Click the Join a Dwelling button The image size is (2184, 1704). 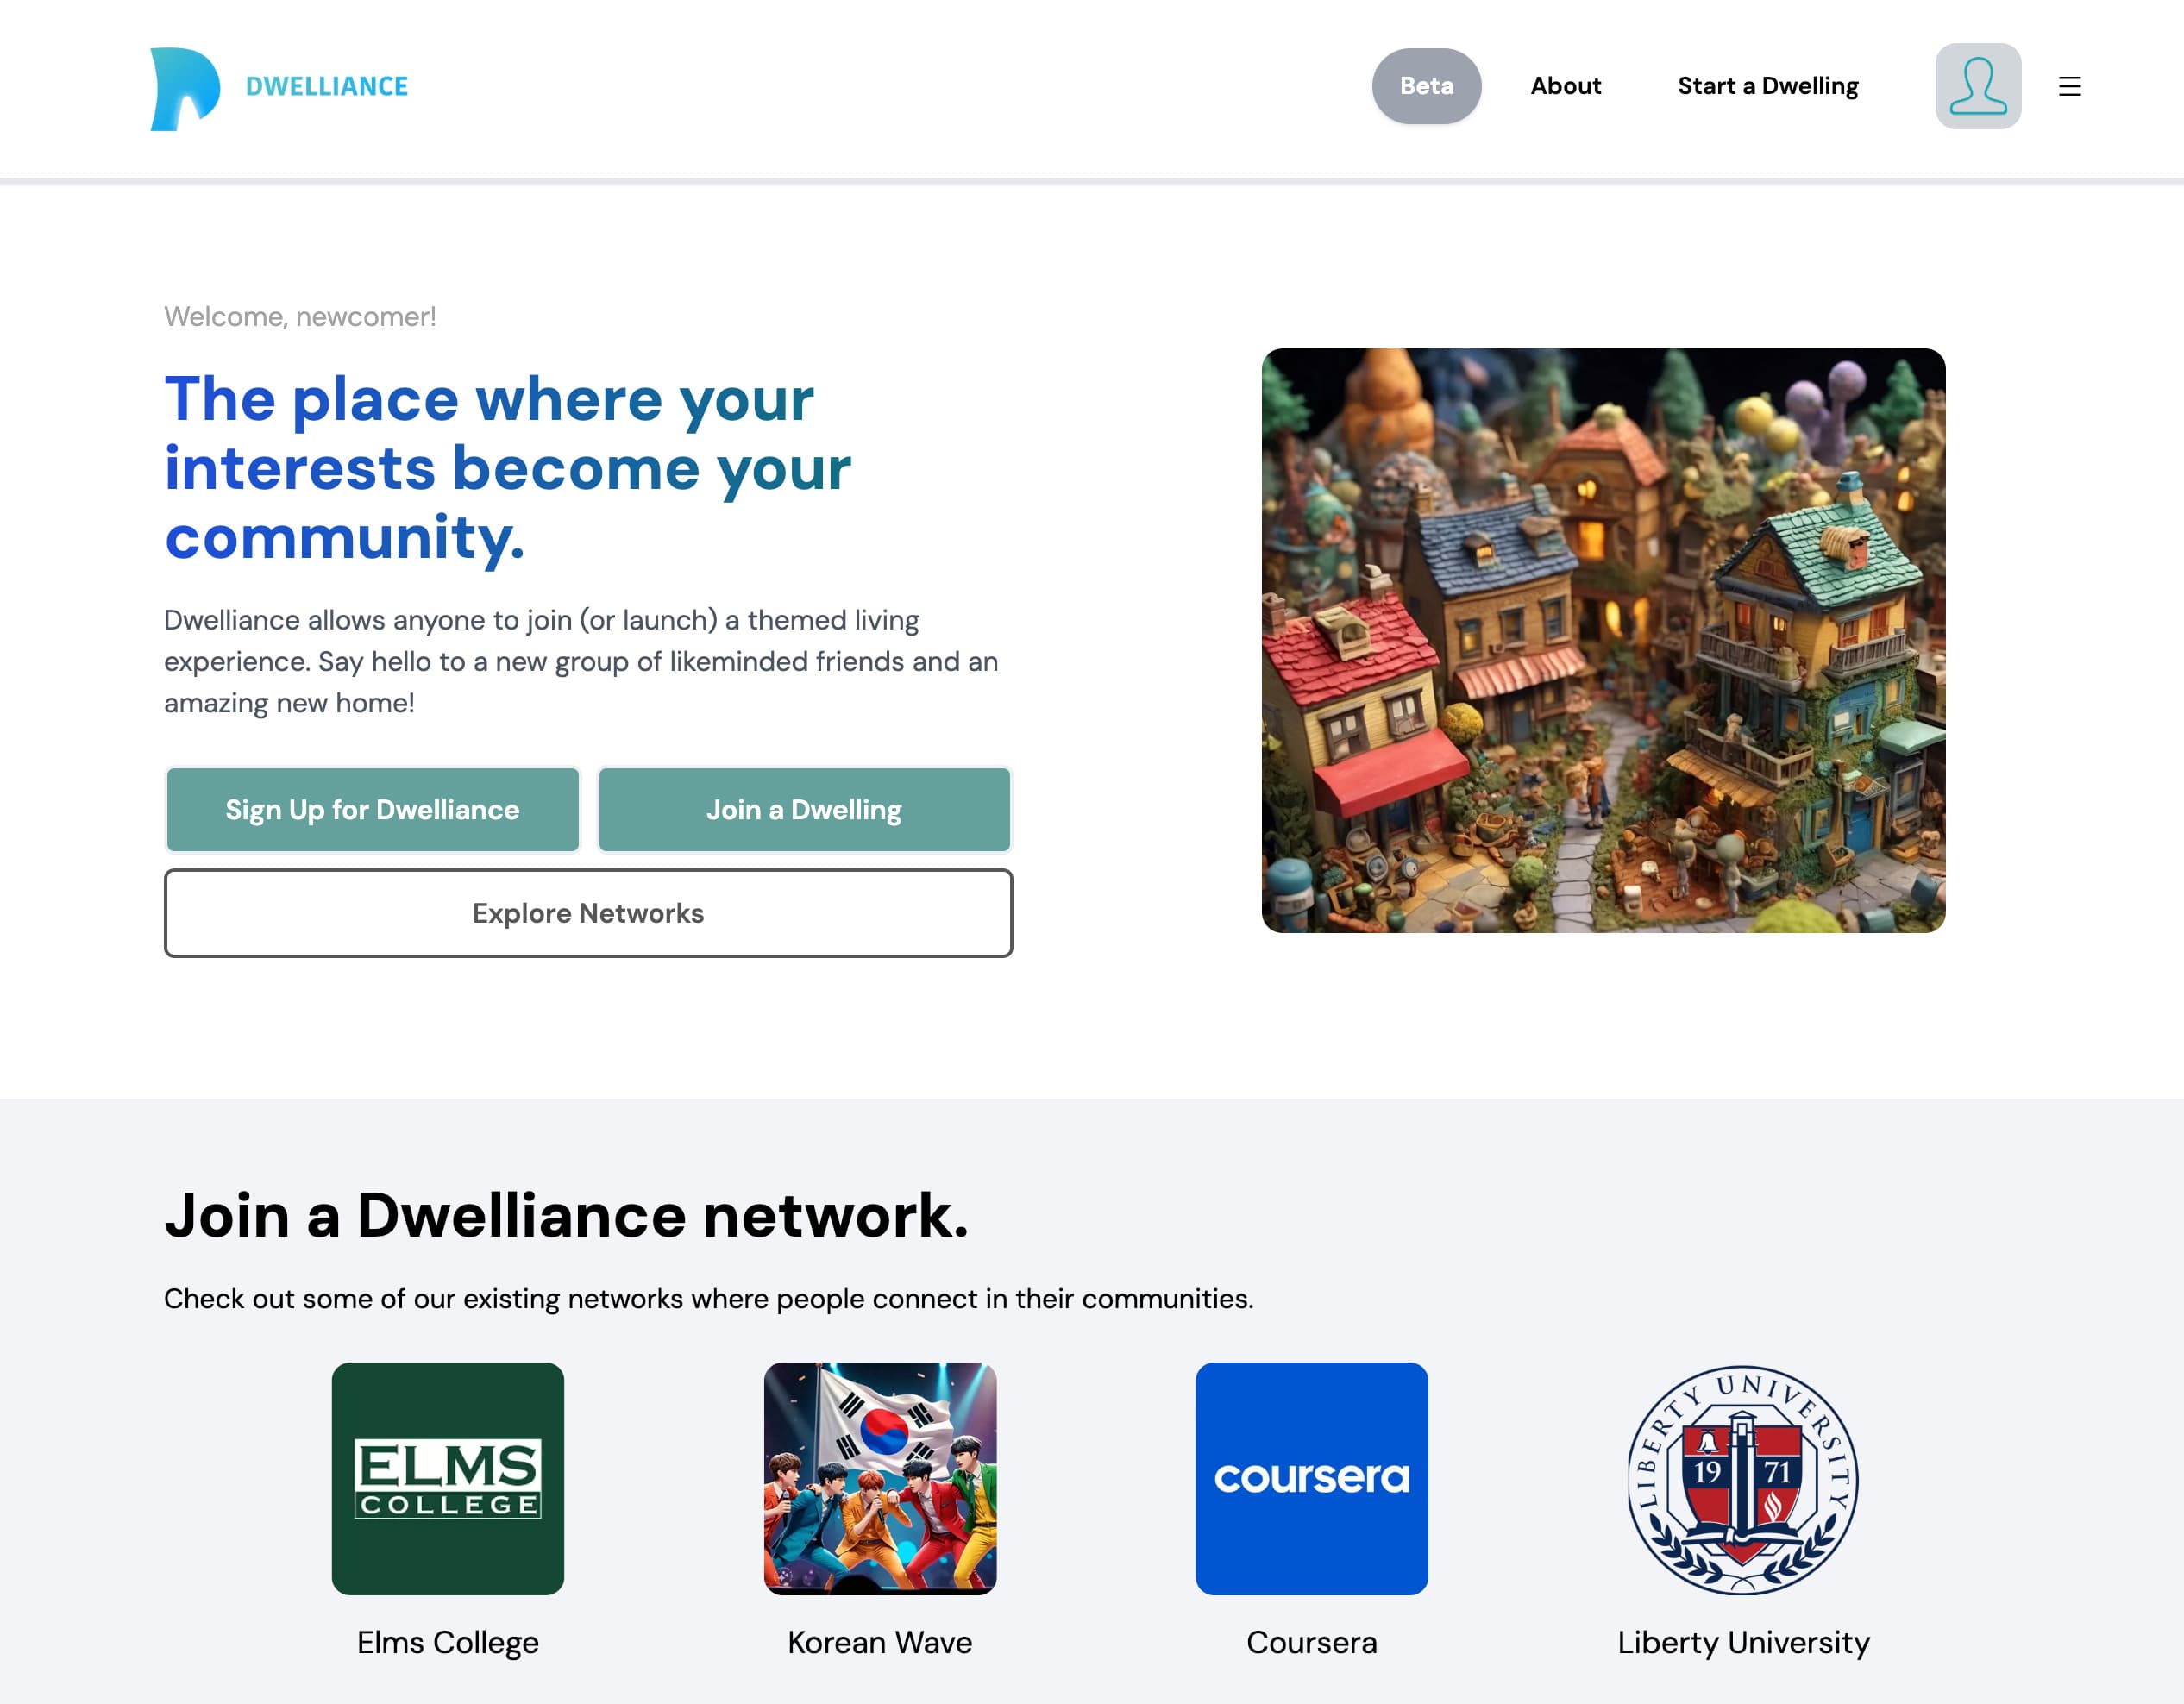point(804,810)
